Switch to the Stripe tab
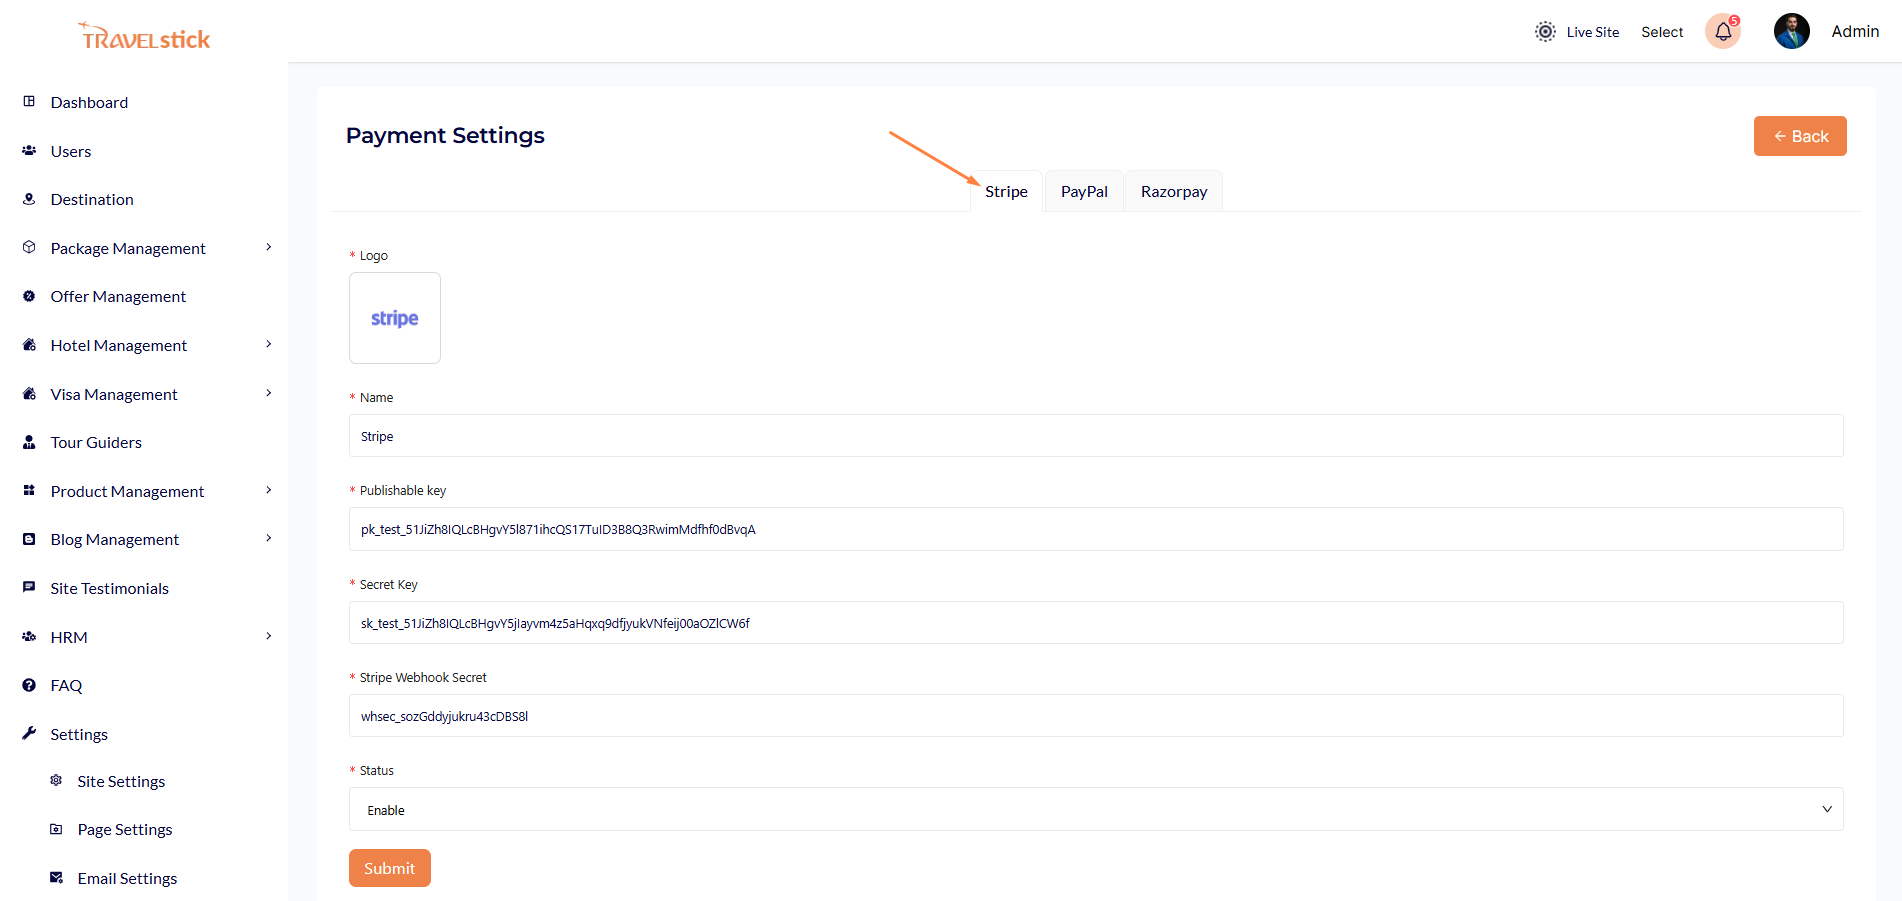Image resolution: width=1902 pixels, height=901 pixels. [1006, 191]
